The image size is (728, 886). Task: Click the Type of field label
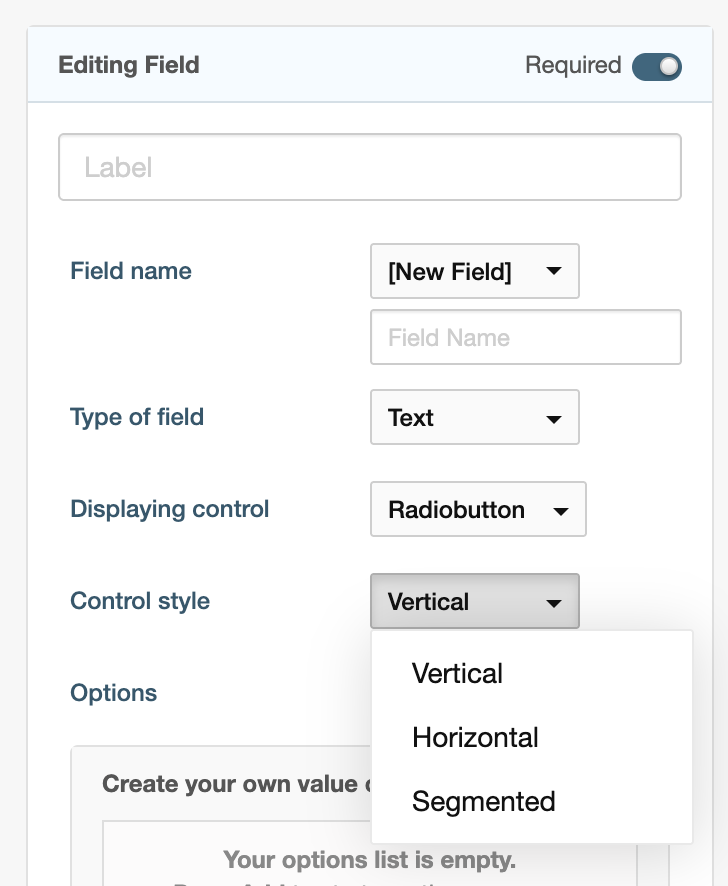click(137, 418)
